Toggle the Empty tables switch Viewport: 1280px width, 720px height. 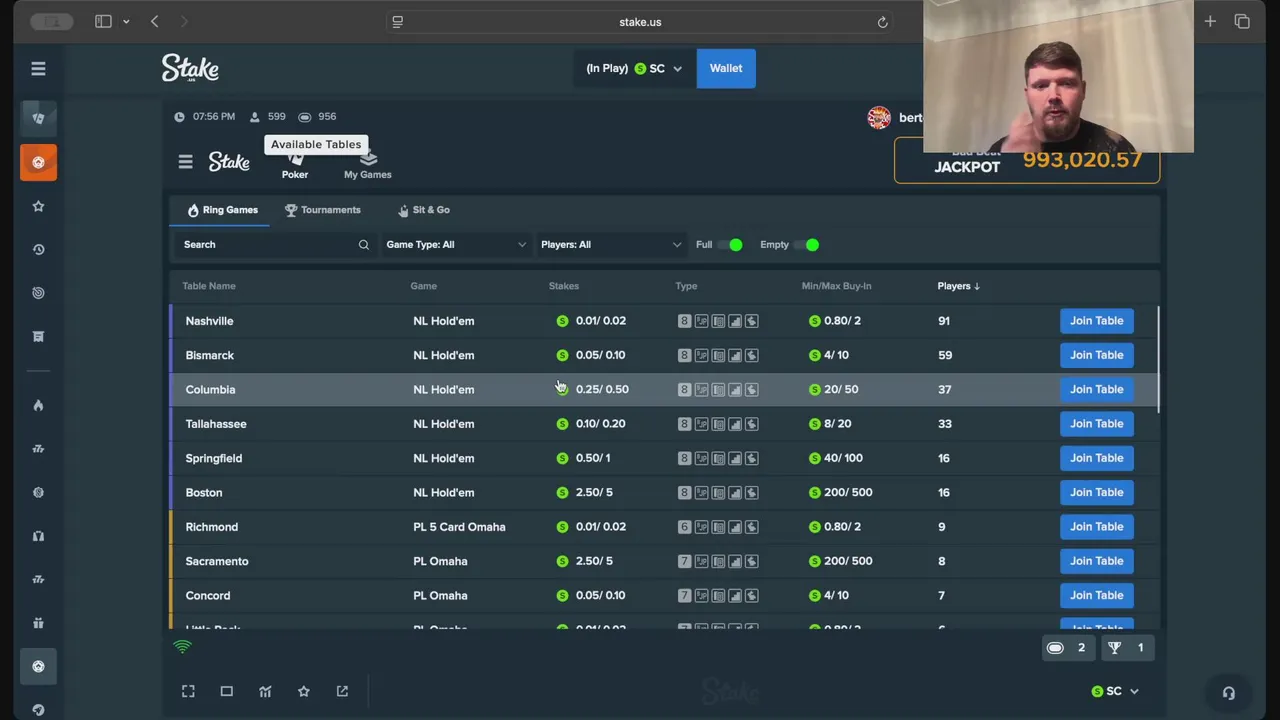click(x=806, y=245)
